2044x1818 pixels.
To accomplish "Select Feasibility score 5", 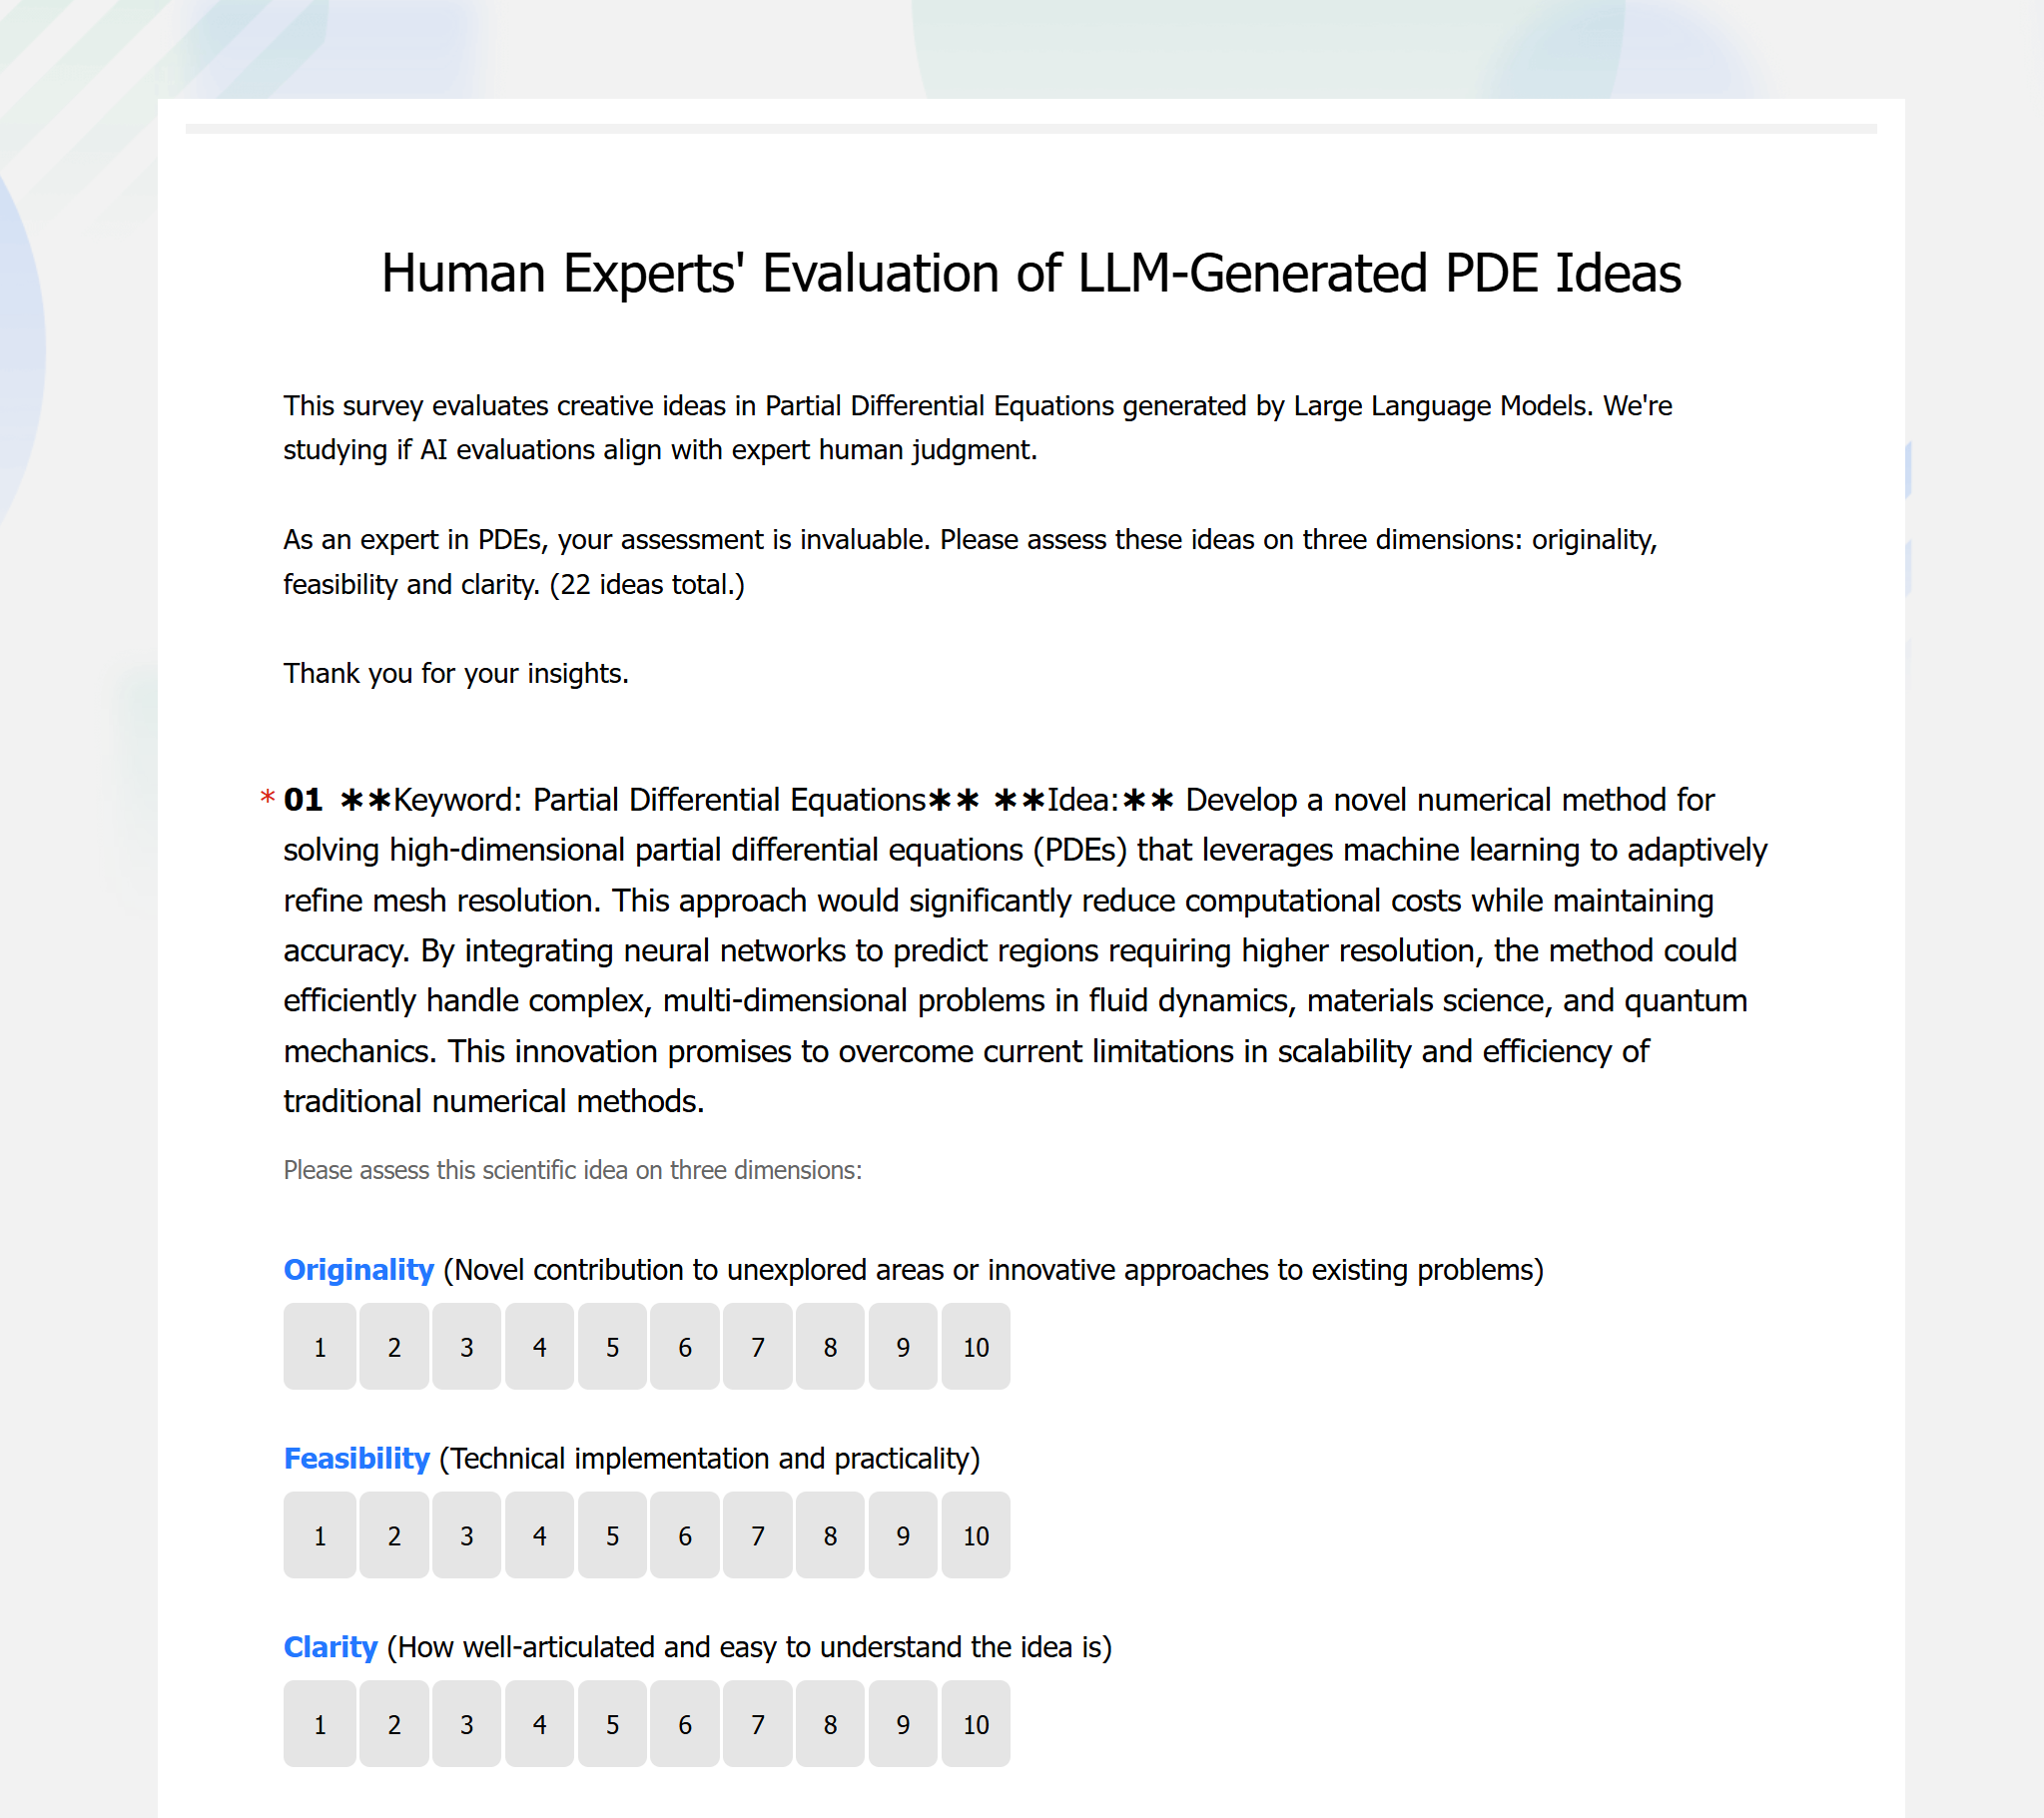I will click(612, 1535).
